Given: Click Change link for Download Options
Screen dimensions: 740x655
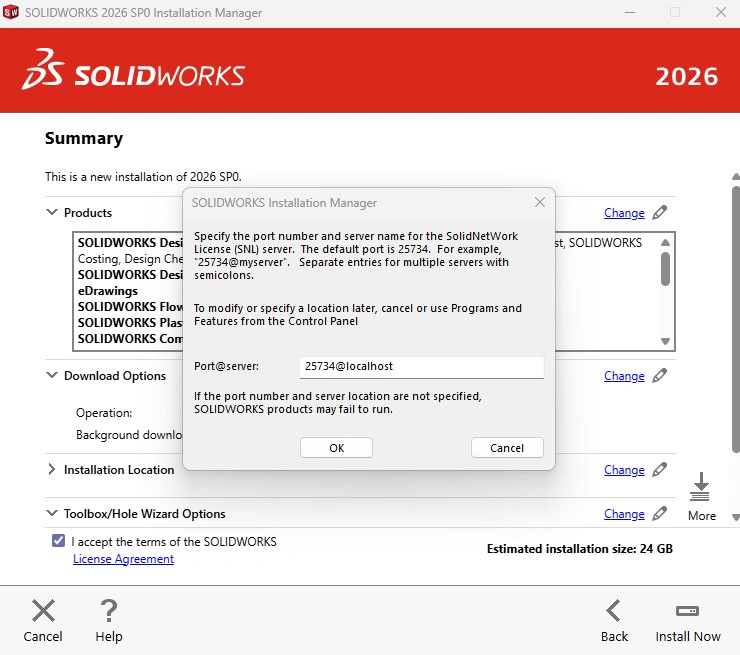Looking at the screenshot, I should point(624,376).
